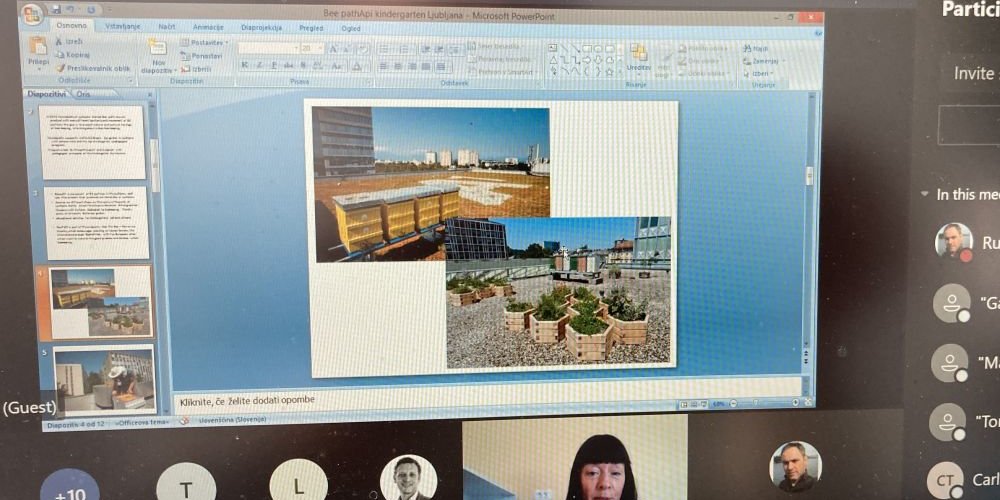
Task: Toggle strikethrough (abc) formatting
Action: [x=289, y=65]
